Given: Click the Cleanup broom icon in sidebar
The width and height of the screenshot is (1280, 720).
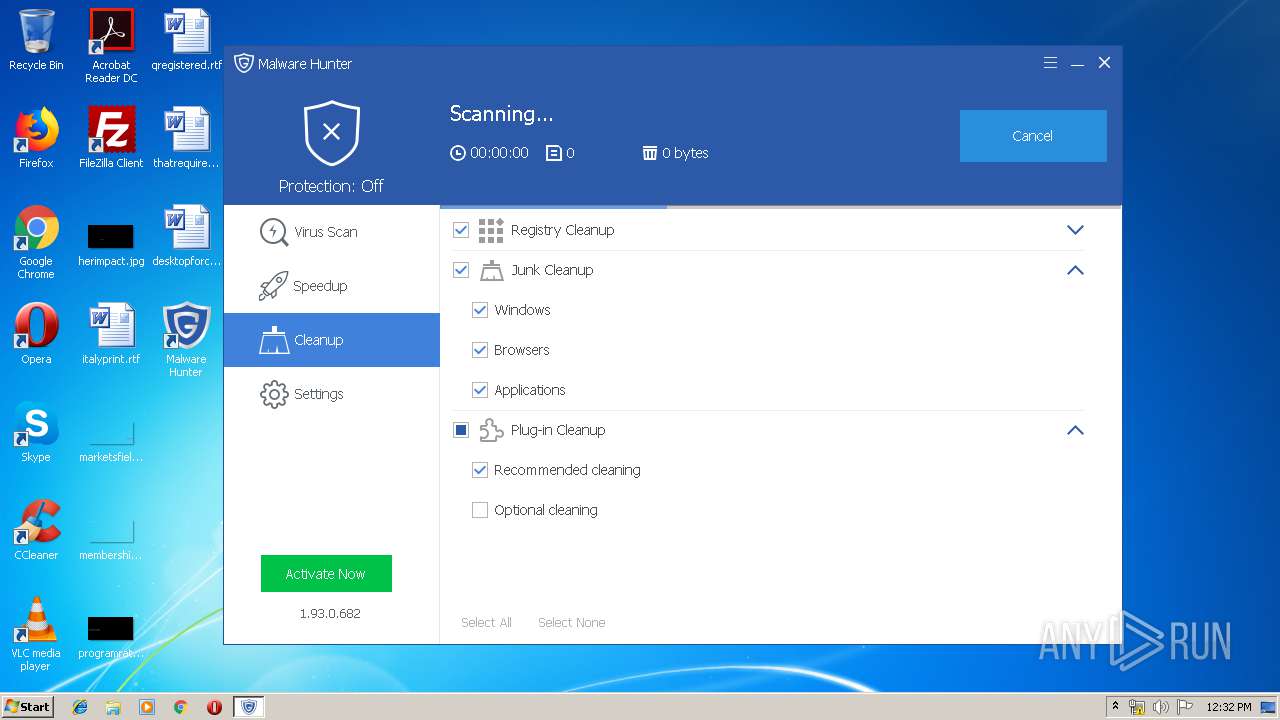Looking at the screenshot, I should (x=273, y=340).
